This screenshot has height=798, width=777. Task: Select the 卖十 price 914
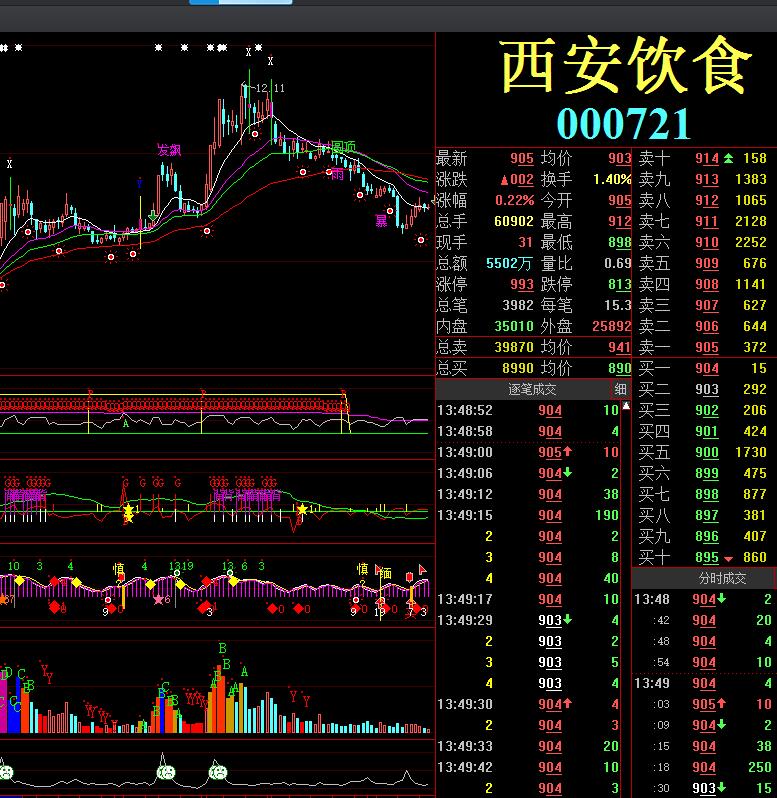click(x=707, y=159)
